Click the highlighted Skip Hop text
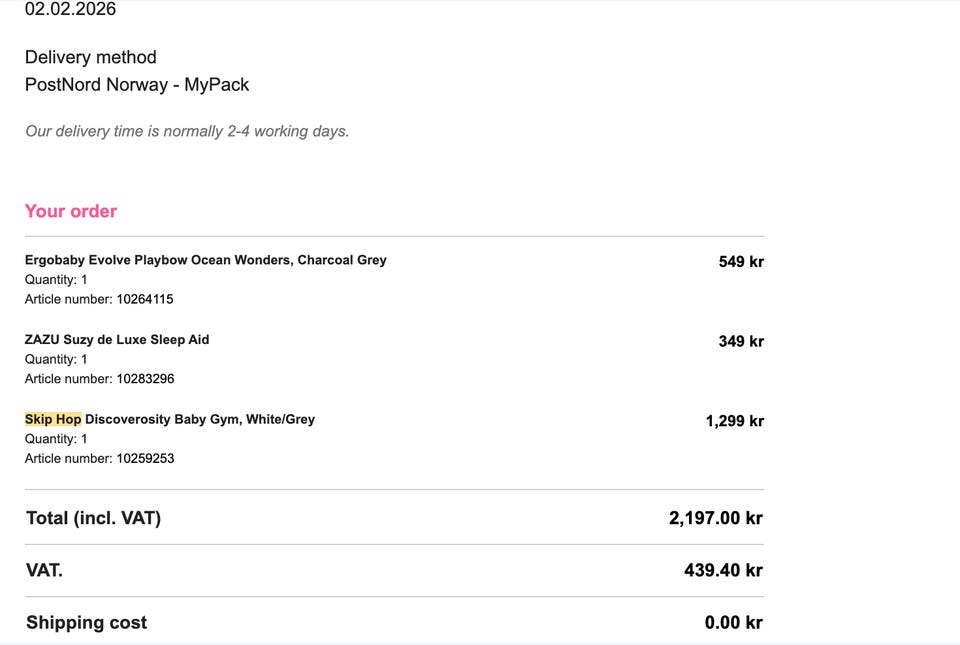This screenshot has width=960, height=645. 53,419
